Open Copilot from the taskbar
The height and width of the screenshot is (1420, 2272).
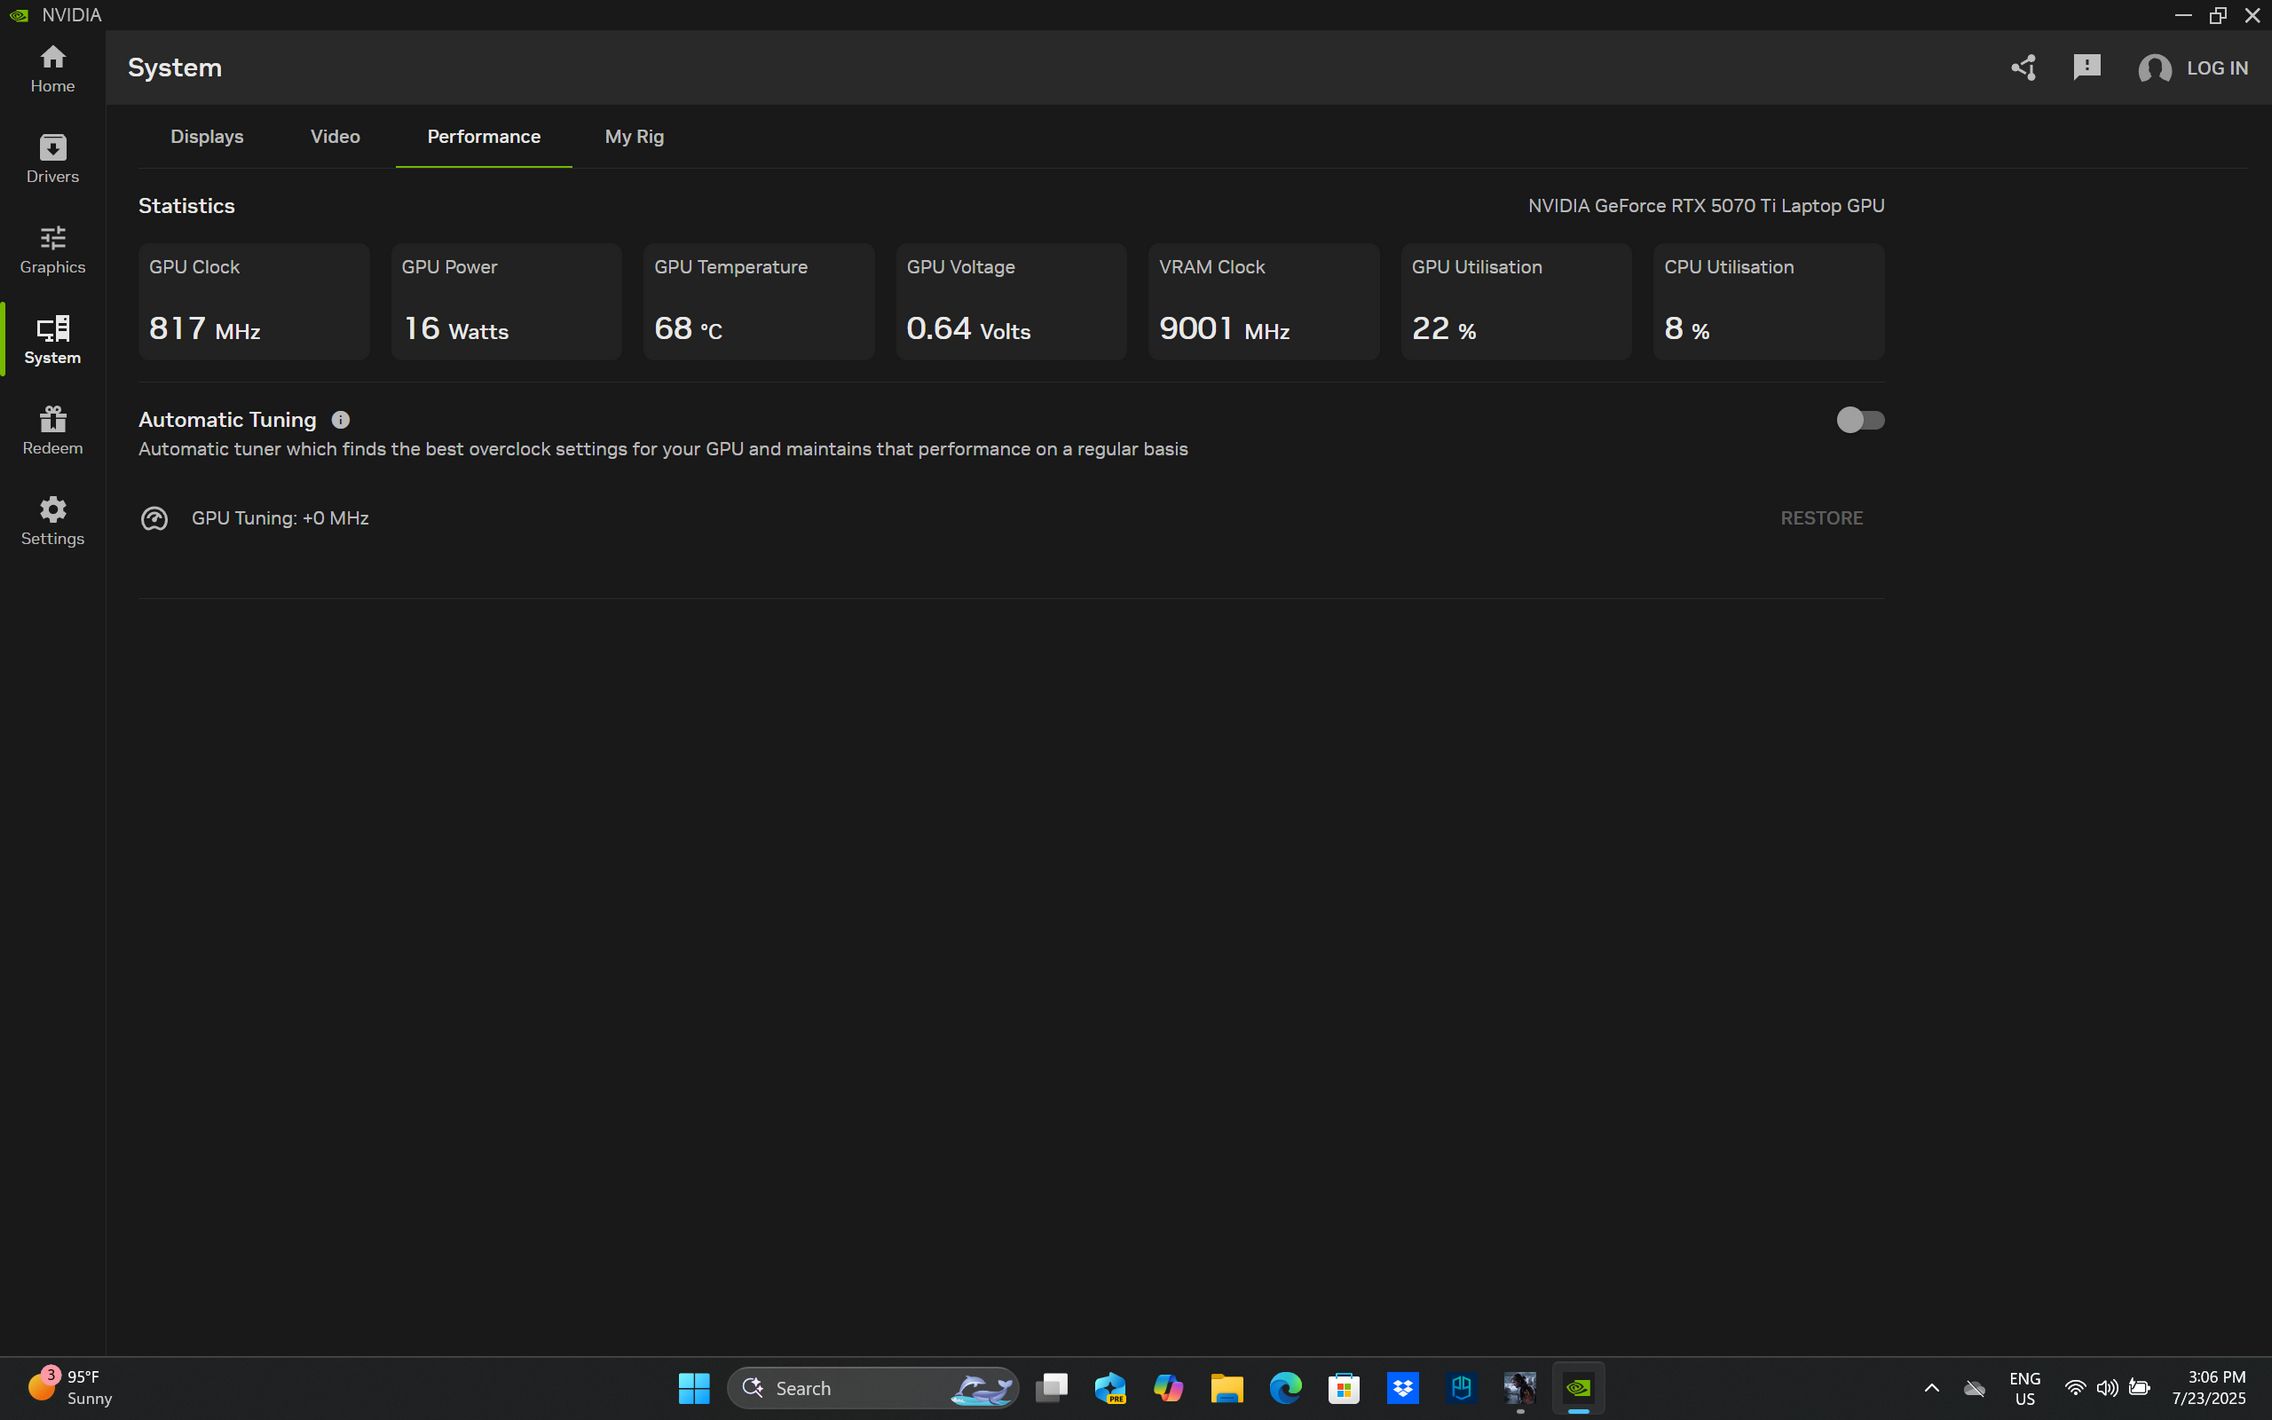click(x=1168, y=1388)
